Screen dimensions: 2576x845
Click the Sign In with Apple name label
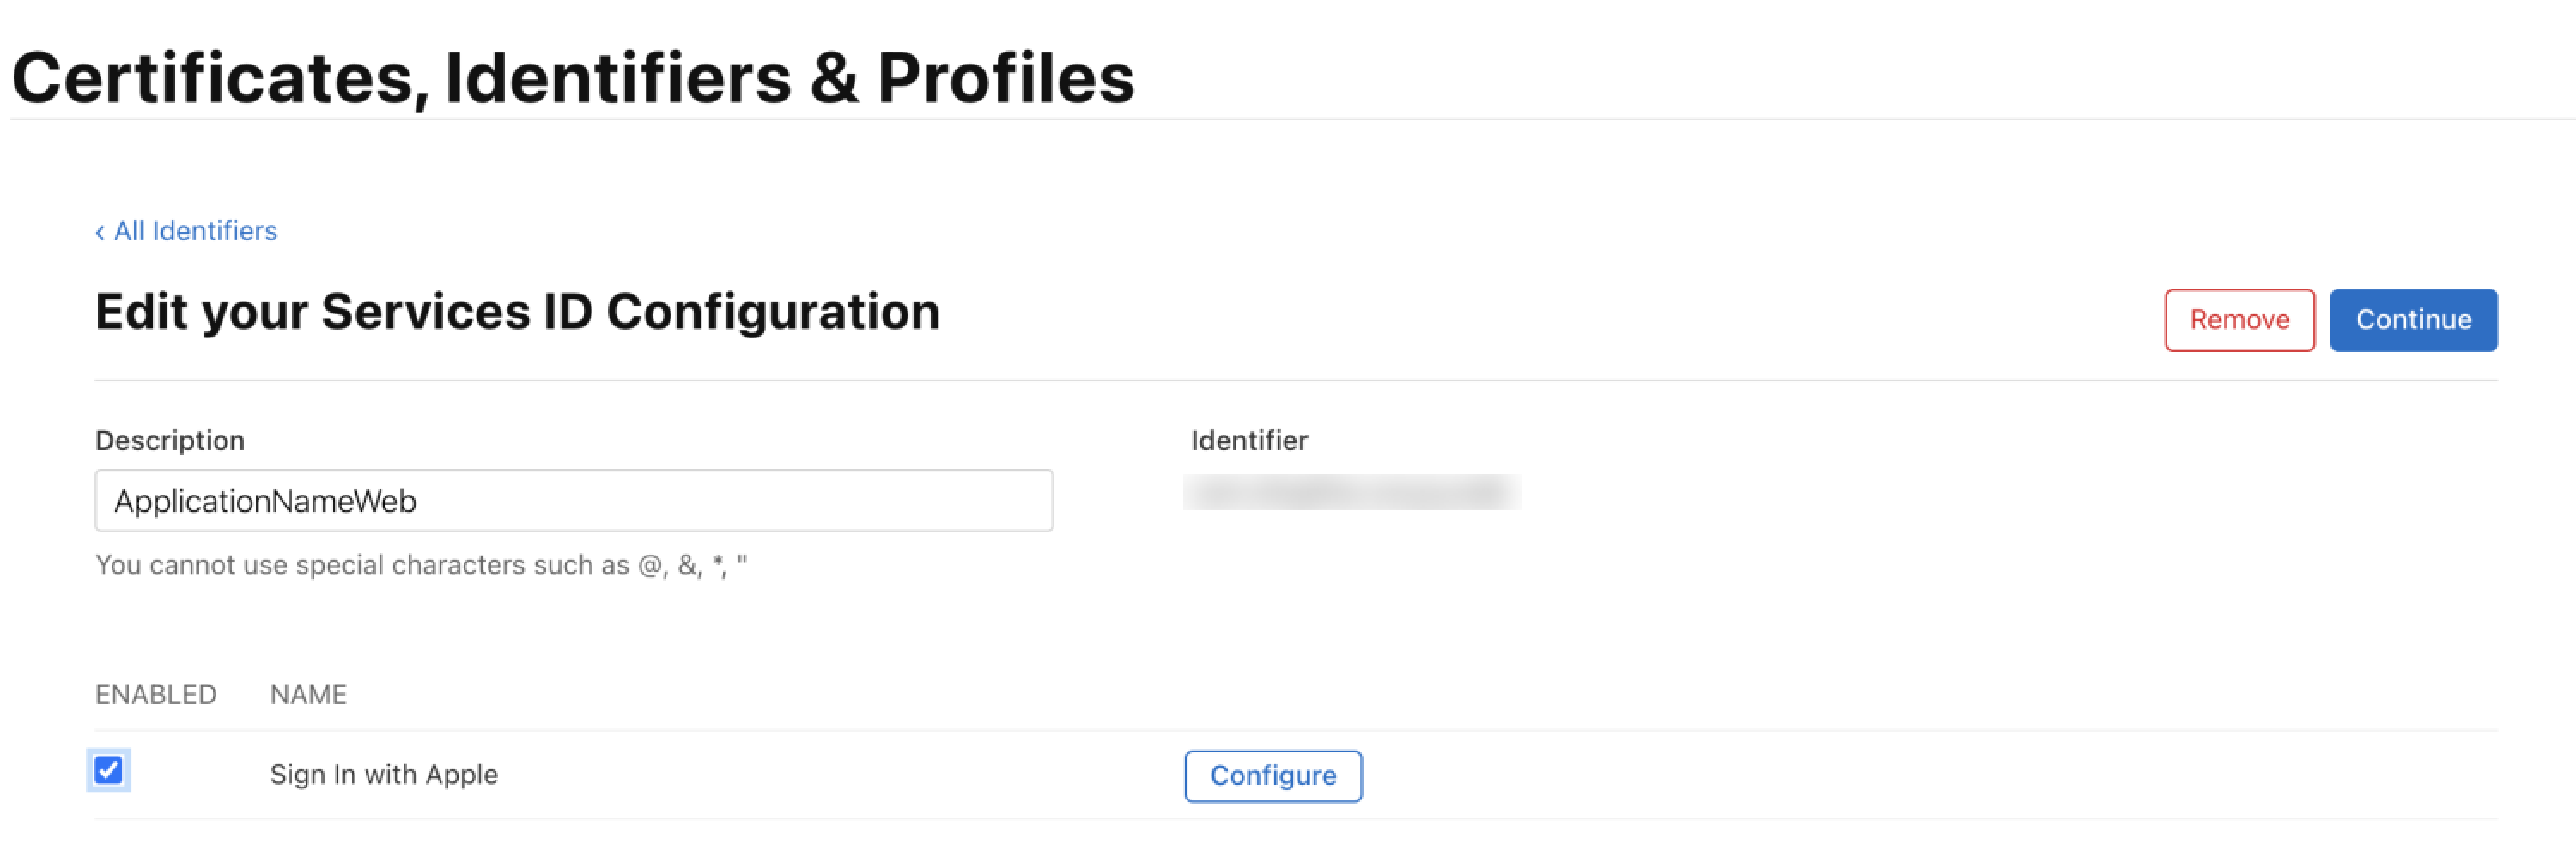click(384, 775)
